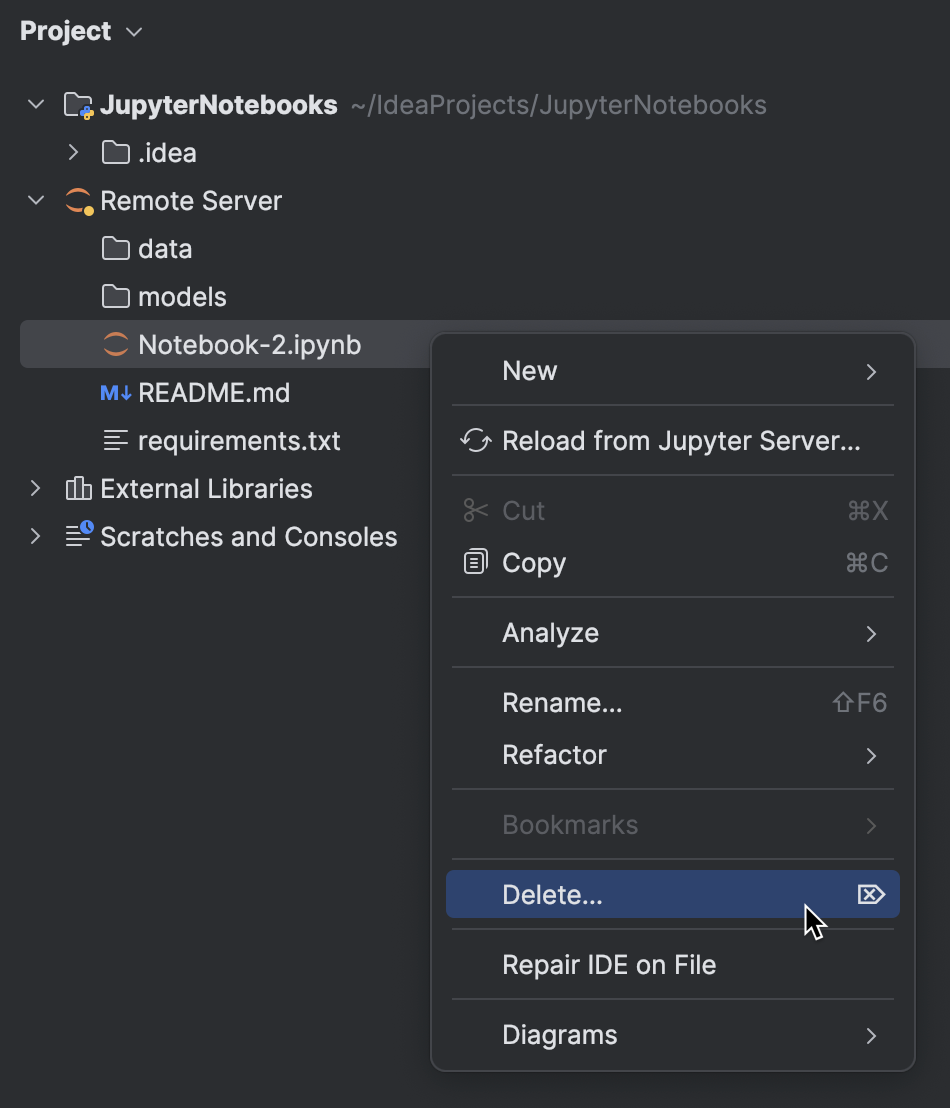The width and height of the screenshot is (950, 1108).
Task: Expand the .idea folder
Action: click(x=72, y=152)
